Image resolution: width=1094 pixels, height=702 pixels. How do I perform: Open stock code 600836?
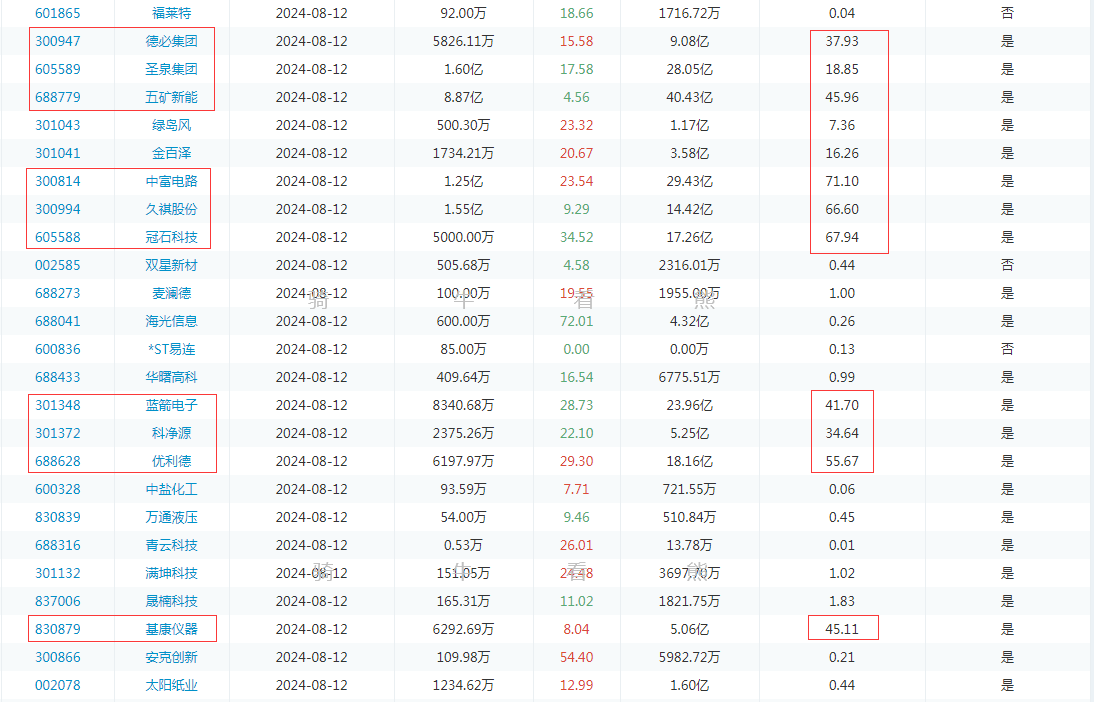tap(58, 349)
